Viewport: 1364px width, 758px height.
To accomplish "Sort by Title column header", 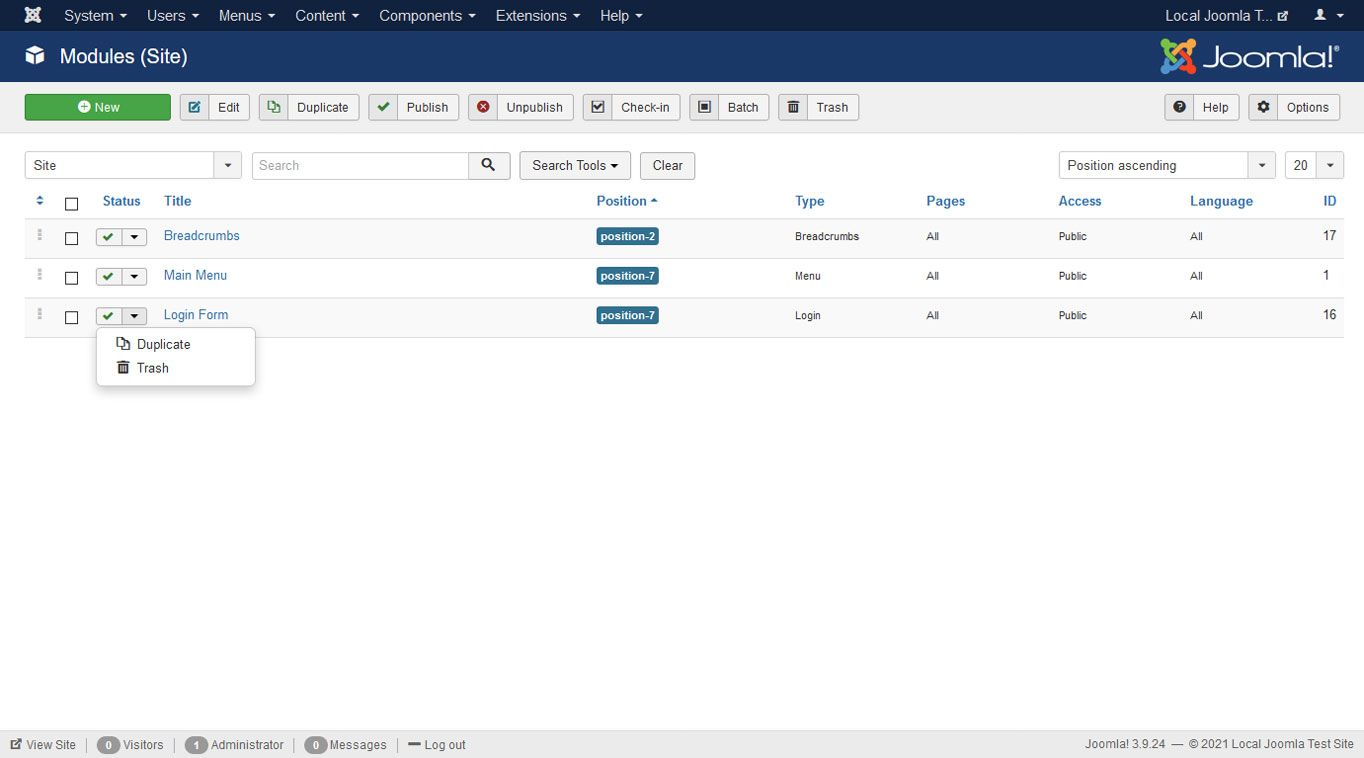I will [178, 201].
